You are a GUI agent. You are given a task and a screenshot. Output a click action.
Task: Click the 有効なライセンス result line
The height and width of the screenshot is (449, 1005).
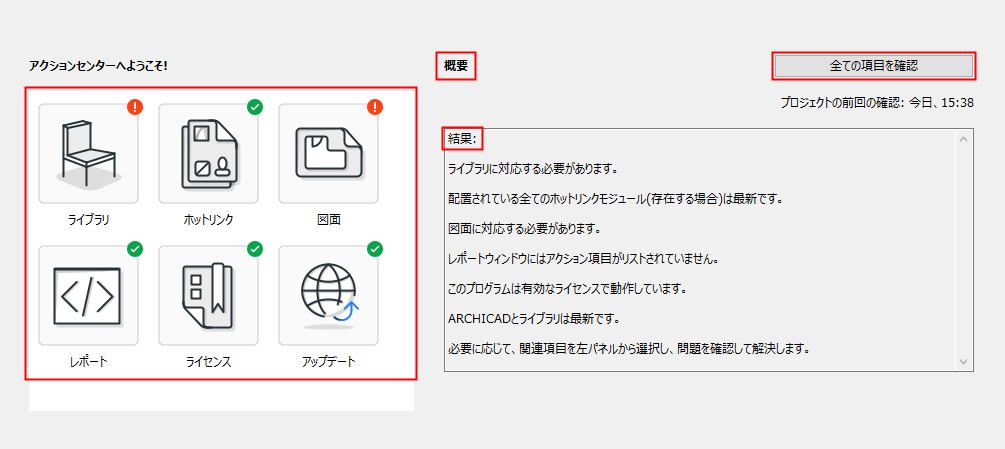click(568, 289)
